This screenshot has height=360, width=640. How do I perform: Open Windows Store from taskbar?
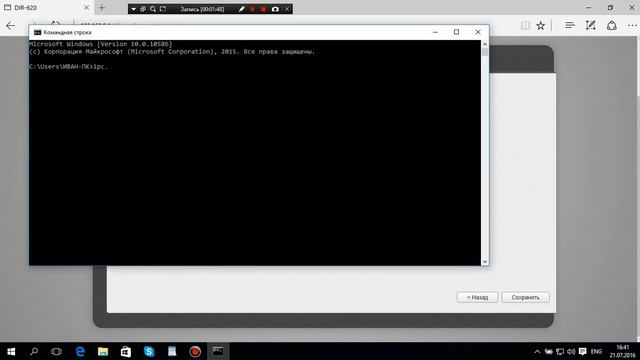pyautogui.click(x=126, y=351)
